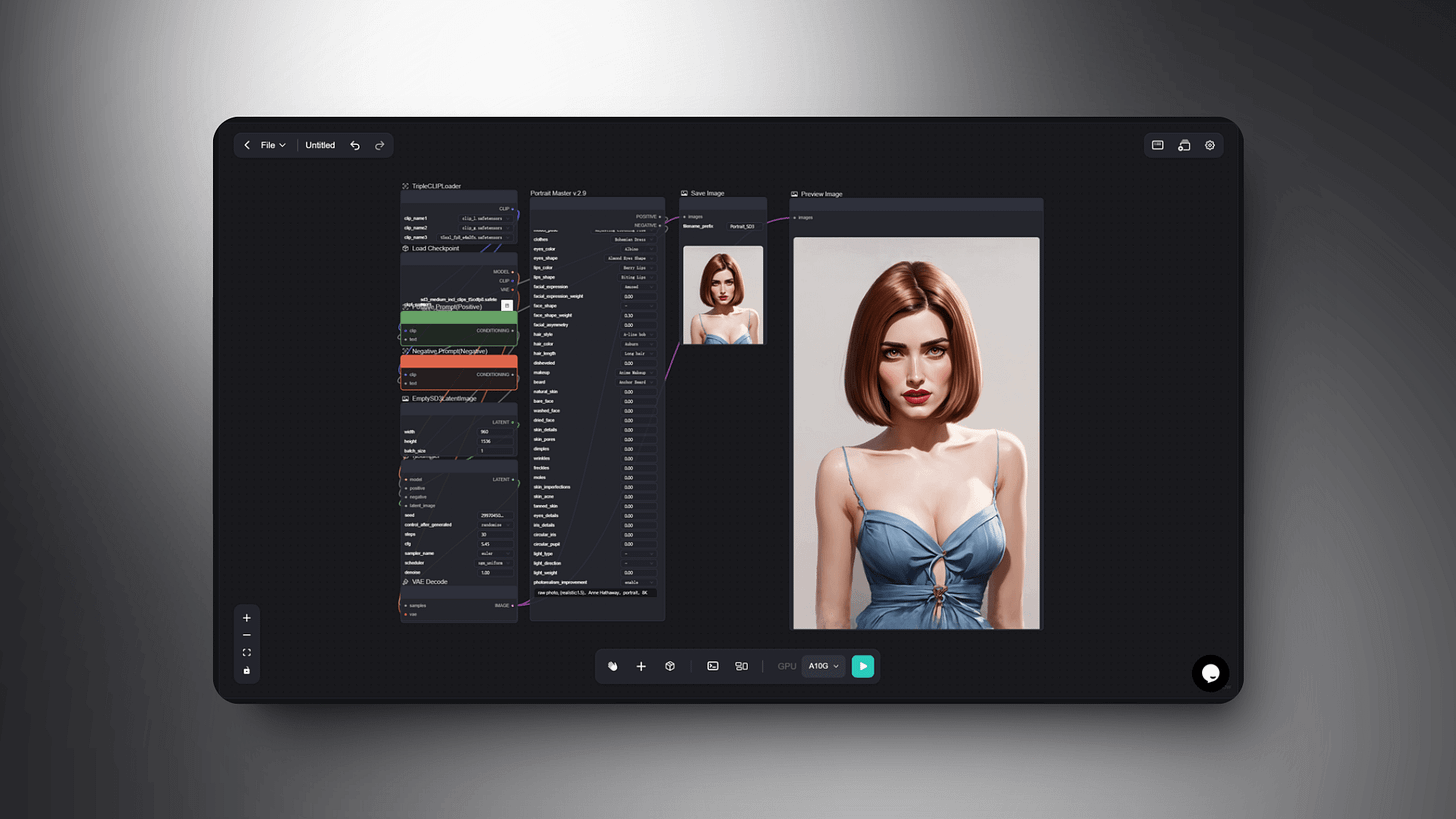Viewport: 1456px width, 819px height.
Task: Click the undo arrow icon
Action: click(x=355, y=145)
